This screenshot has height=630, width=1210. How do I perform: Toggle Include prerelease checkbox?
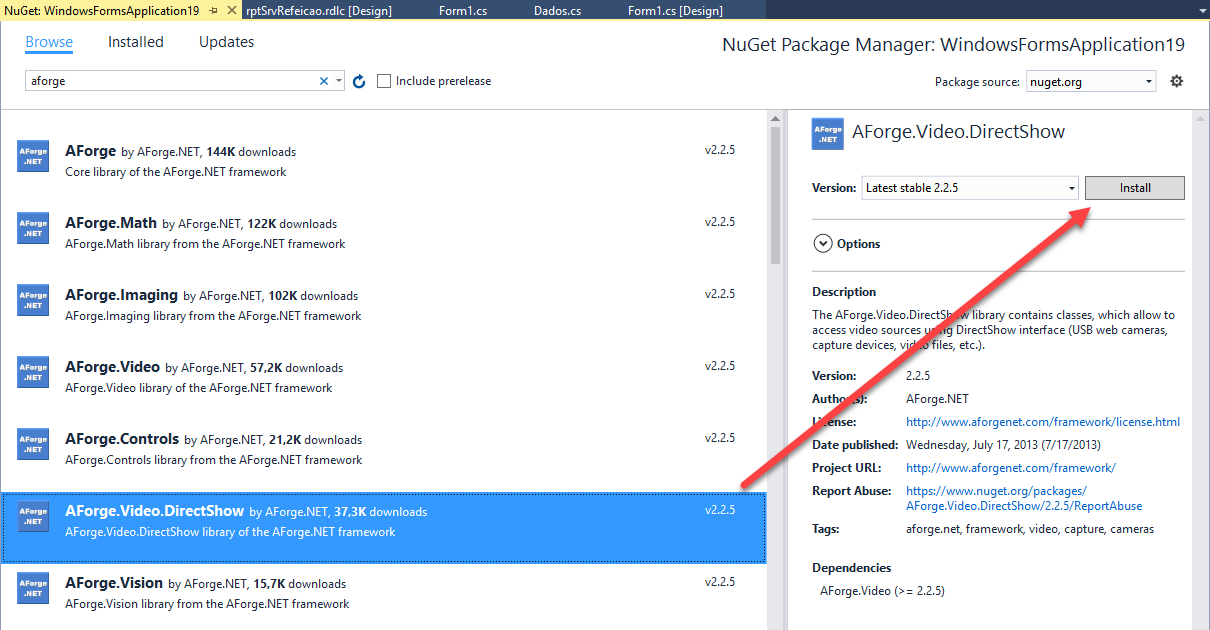click(x=383, y=81)
